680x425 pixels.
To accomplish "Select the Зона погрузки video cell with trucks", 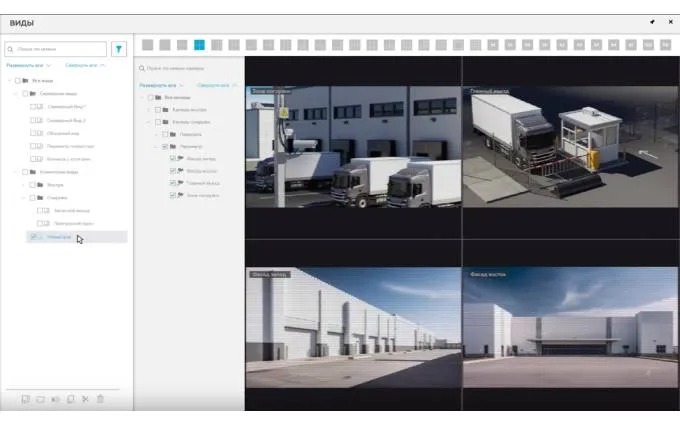I will click(x=353, y=147).
